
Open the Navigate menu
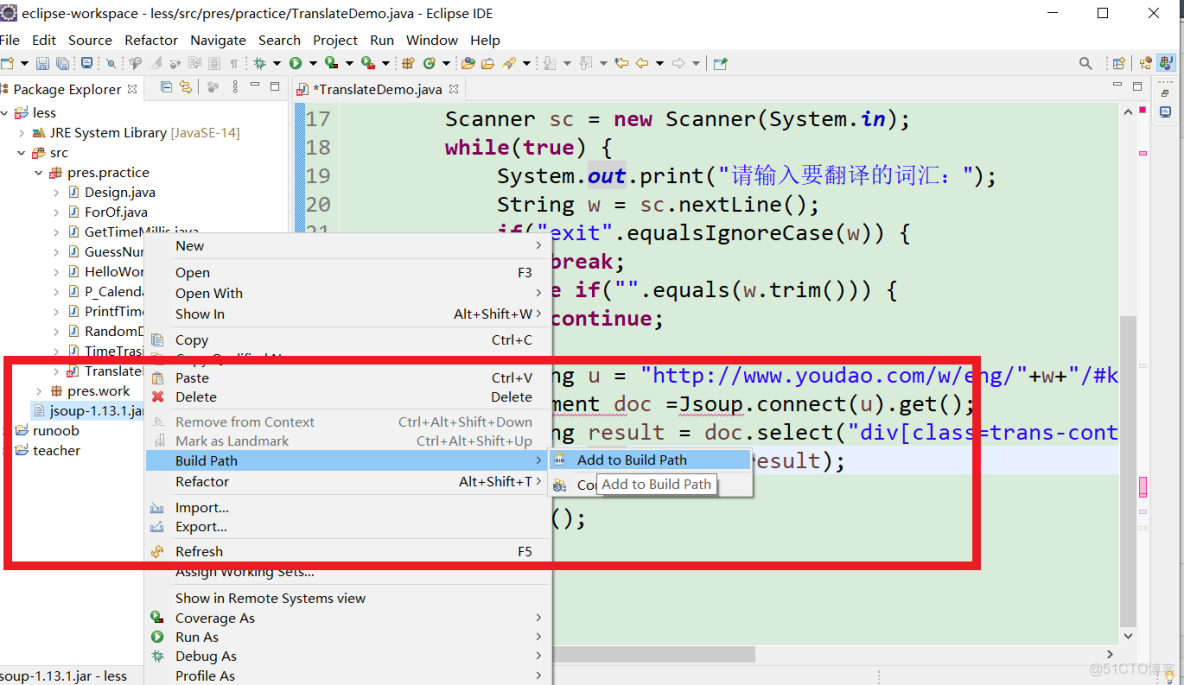[218, 40]
